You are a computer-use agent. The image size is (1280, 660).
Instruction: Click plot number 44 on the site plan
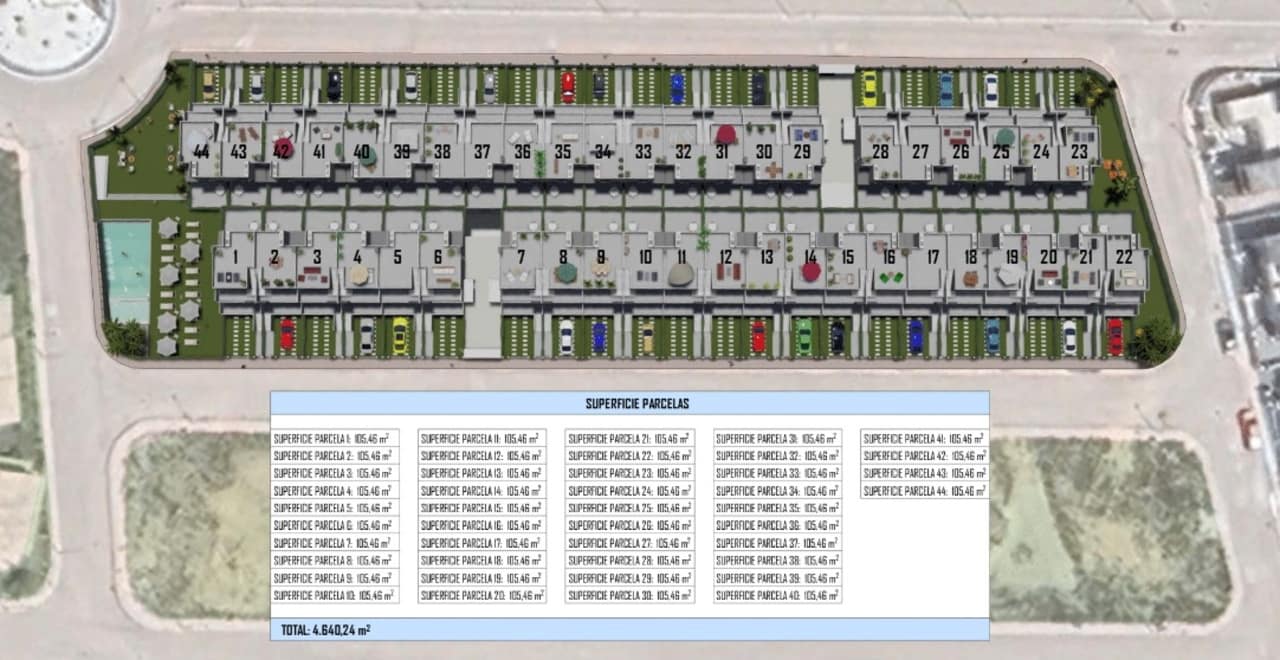click(x=202, y=152)
